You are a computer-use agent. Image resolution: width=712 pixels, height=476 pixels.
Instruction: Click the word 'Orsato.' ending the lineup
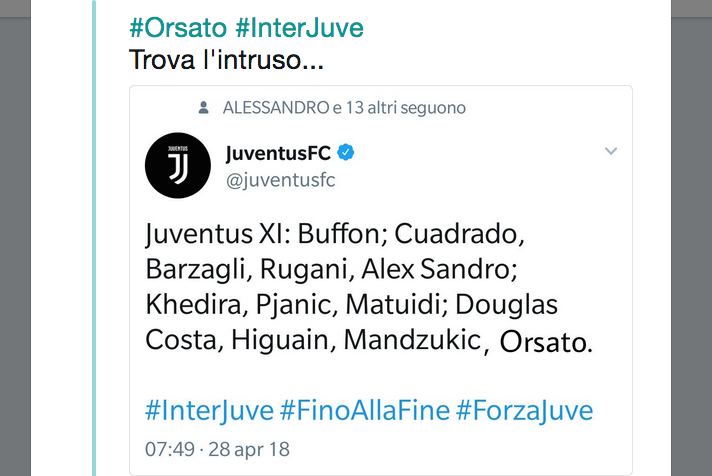tap(545, 343)
